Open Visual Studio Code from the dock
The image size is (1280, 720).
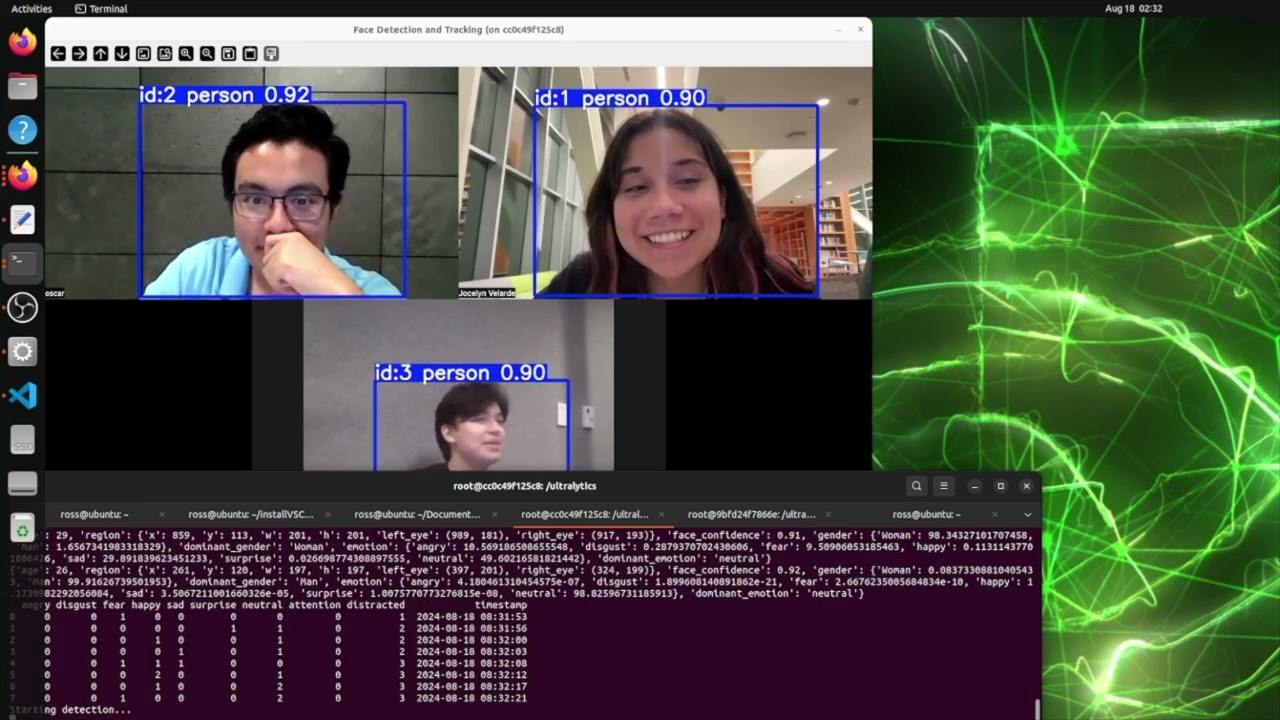click(x=22, y=395)
